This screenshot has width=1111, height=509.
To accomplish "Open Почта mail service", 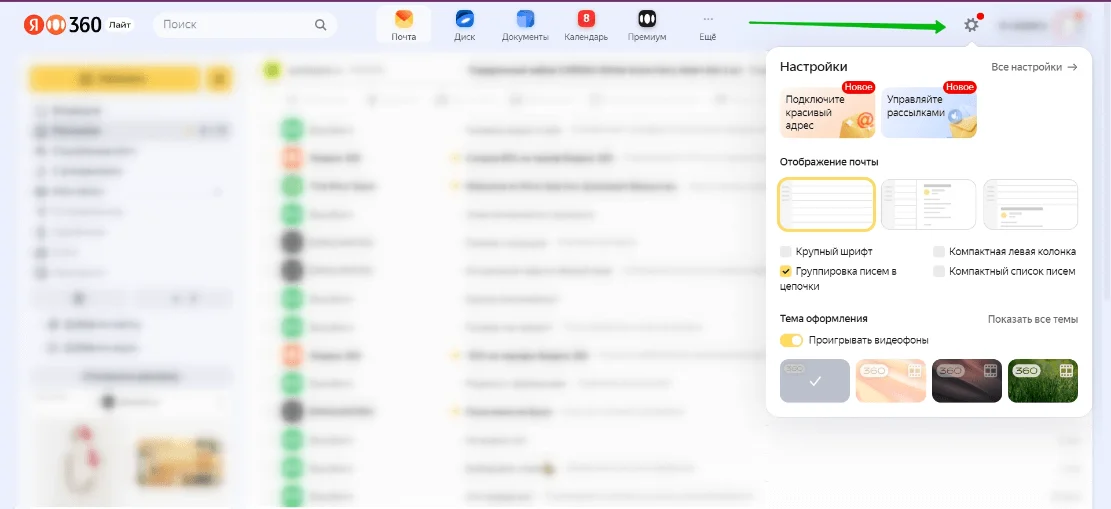I will [x=404, y=25].
